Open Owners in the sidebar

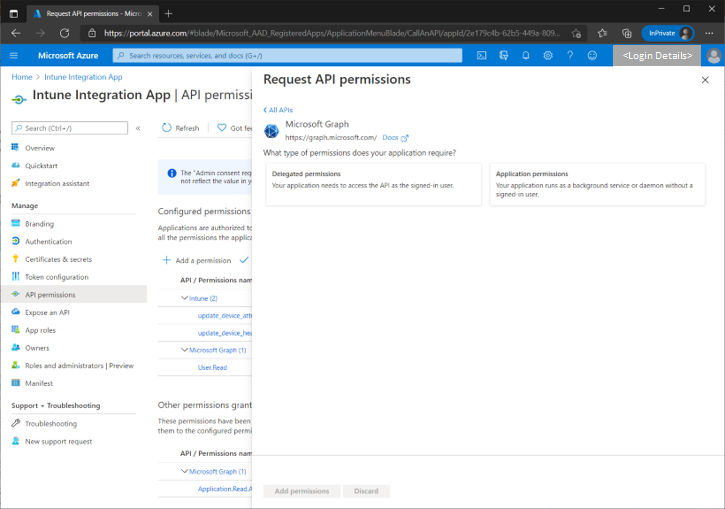(37, 348)
